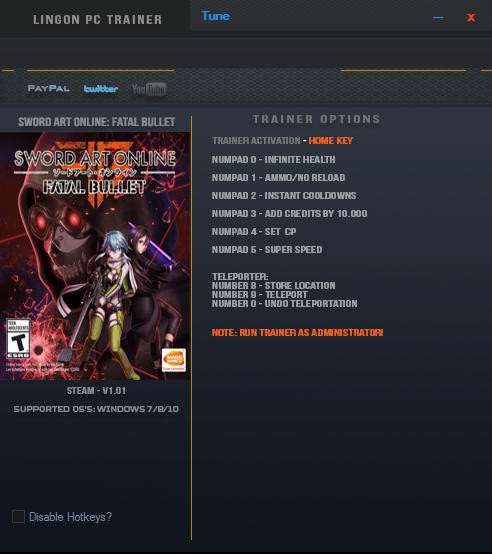The image size is (492, 554).
Task: Click the HOME KEY activation text
Action: pyautogui.click(x=331, y=141)
